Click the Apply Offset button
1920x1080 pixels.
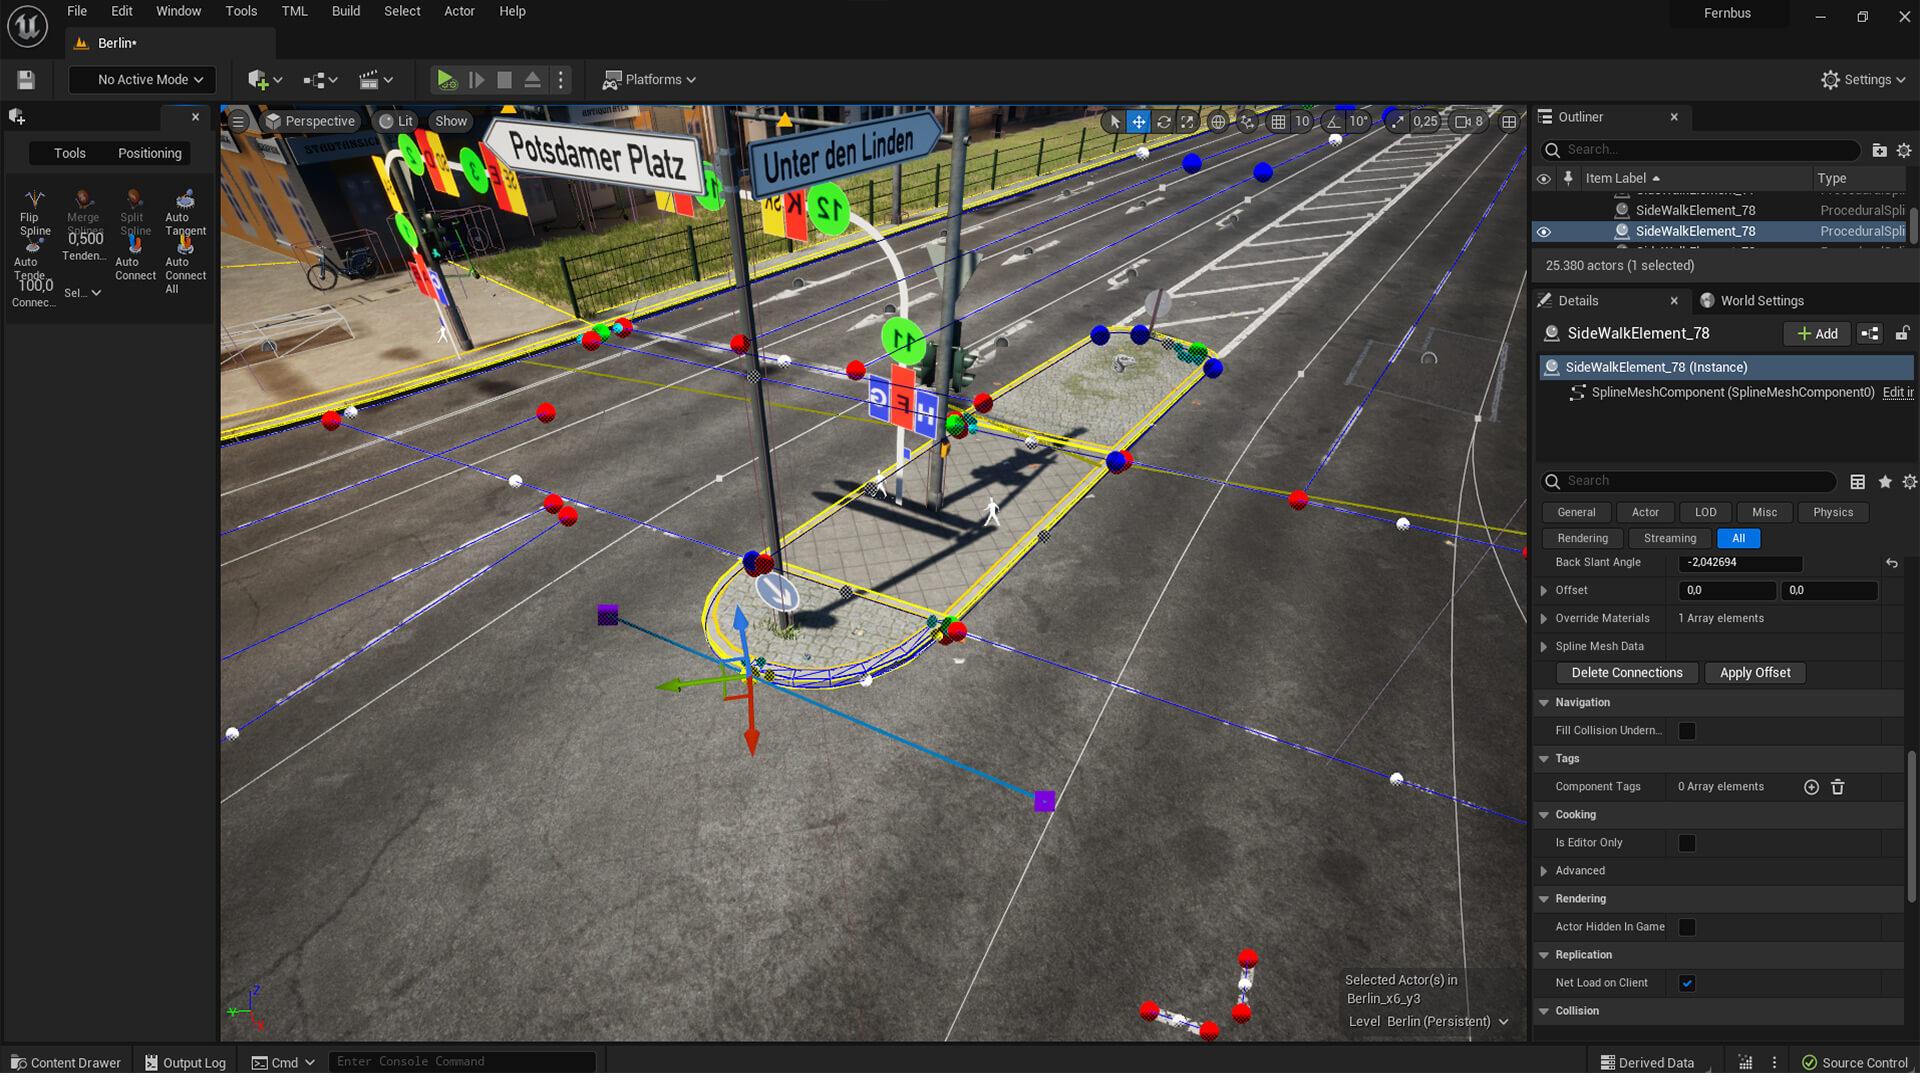click(1754, 673)
